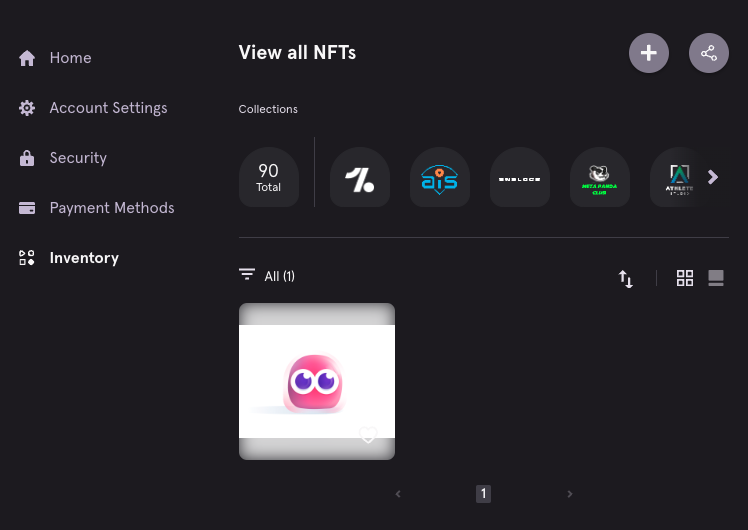
Task: Show more collections with right chevron
Action: tap(713, 177)
